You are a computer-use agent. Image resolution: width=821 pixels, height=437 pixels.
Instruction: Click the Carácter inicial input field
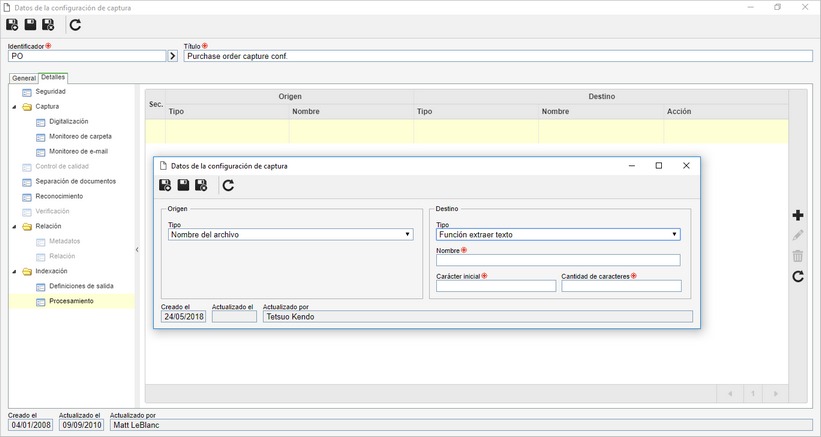pyautogui.click(x=496, y=286)
